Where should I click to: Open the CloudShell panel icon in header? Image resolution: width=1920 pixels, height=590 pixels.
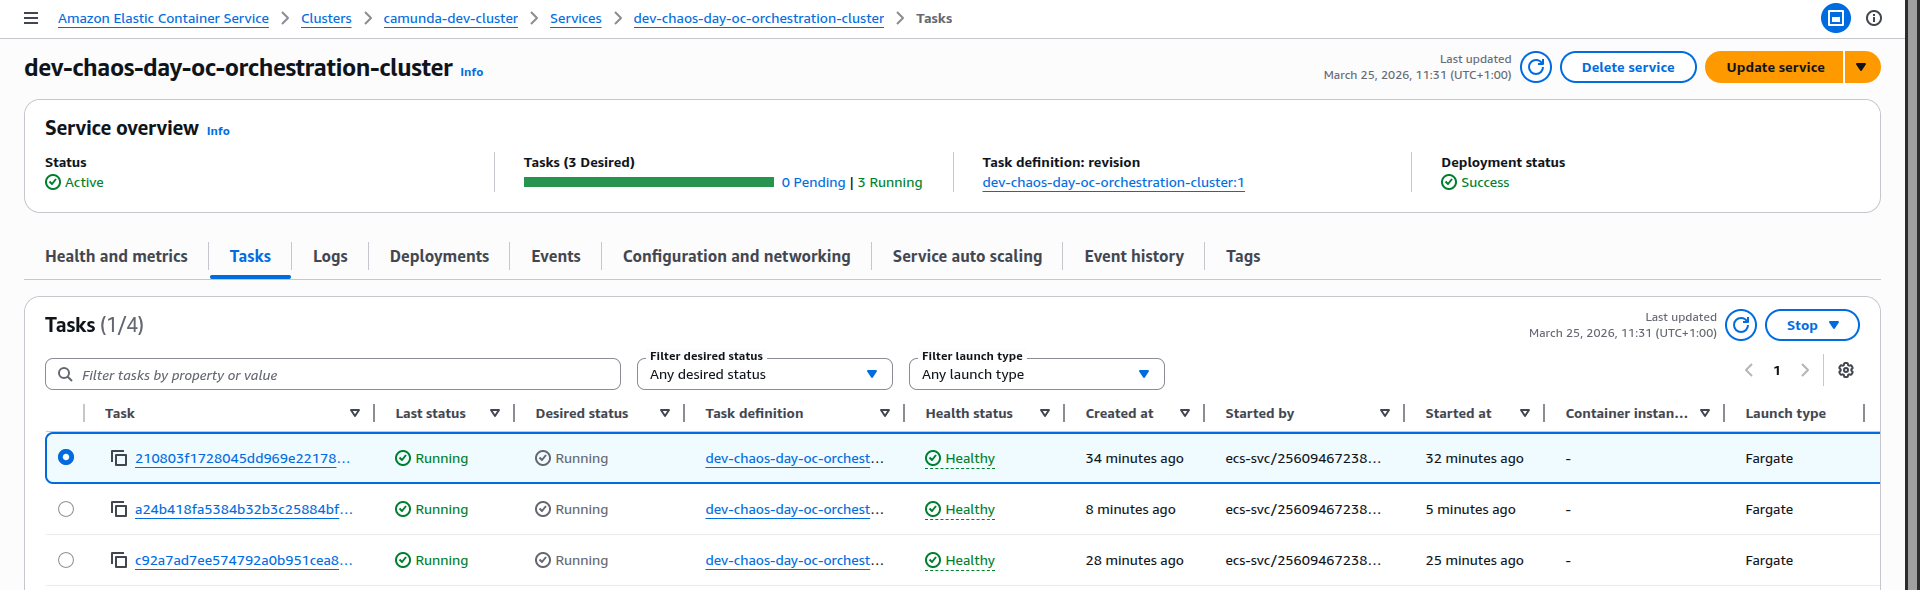[x=1835, y=18]
